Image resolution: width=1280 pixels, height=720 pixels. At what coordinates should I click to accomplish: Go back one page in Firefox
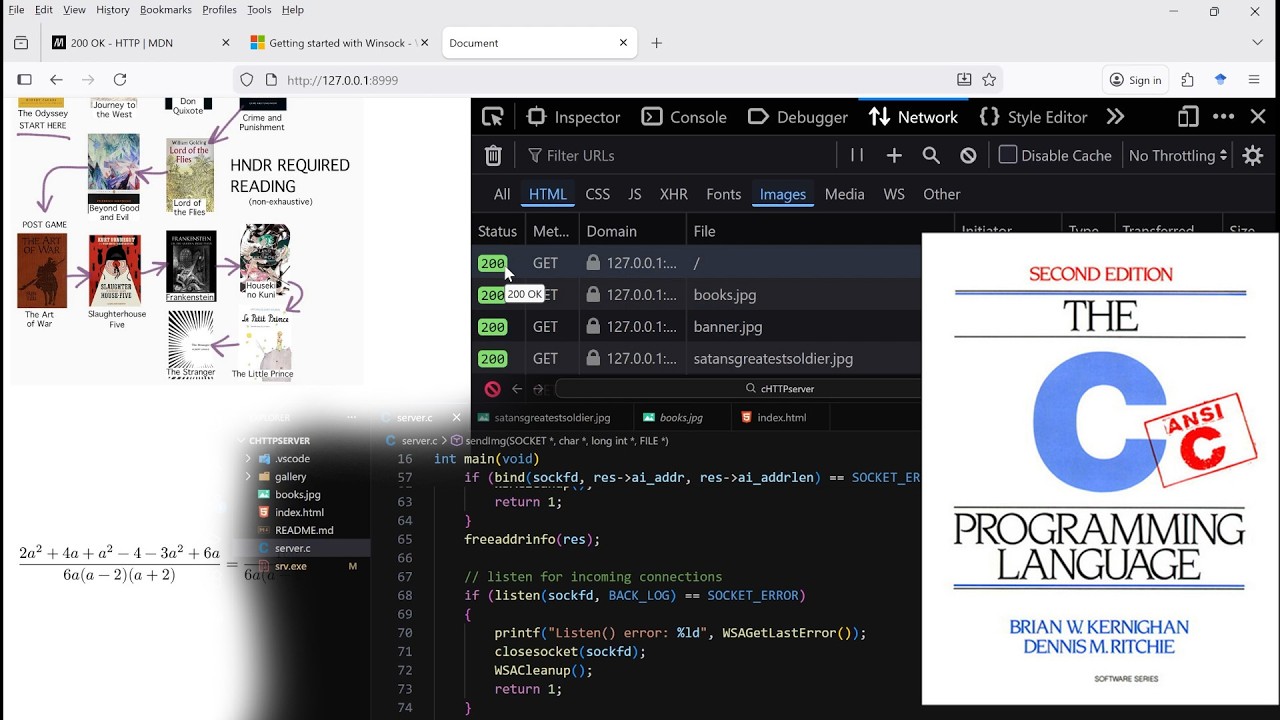[x=56, y=80]
